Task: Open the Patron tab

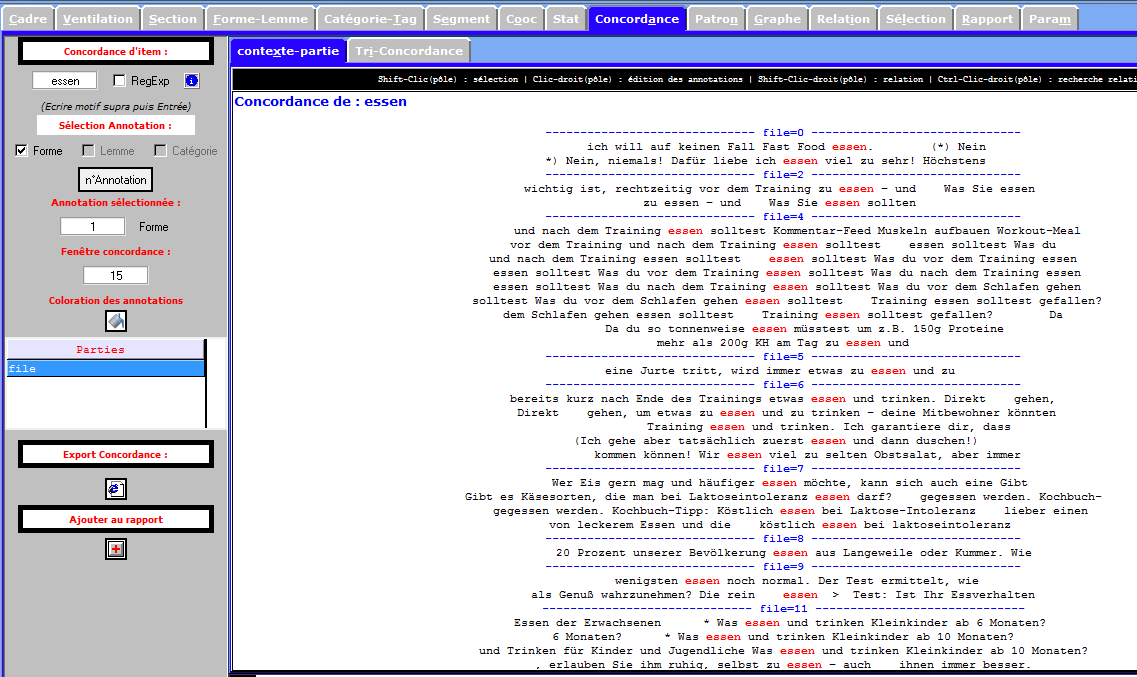Action: (716, 19)
